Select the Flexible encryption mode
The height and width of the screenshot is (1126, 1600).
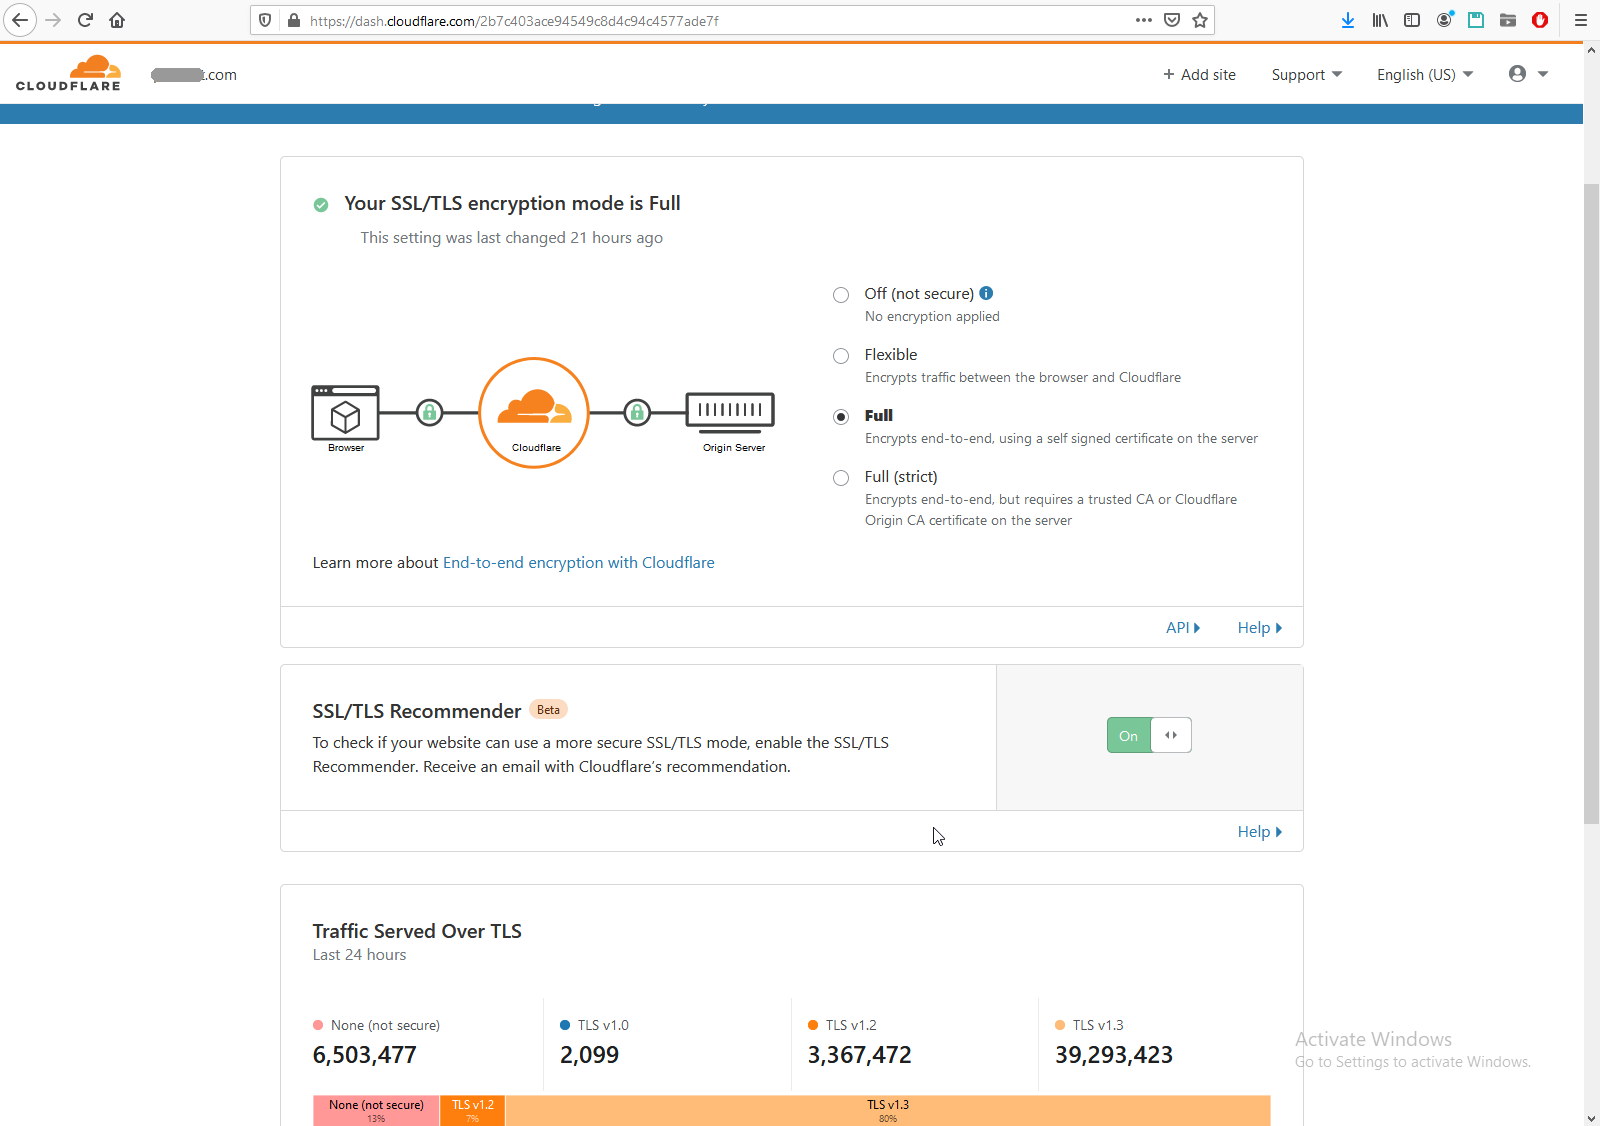[x=841, y=356]
